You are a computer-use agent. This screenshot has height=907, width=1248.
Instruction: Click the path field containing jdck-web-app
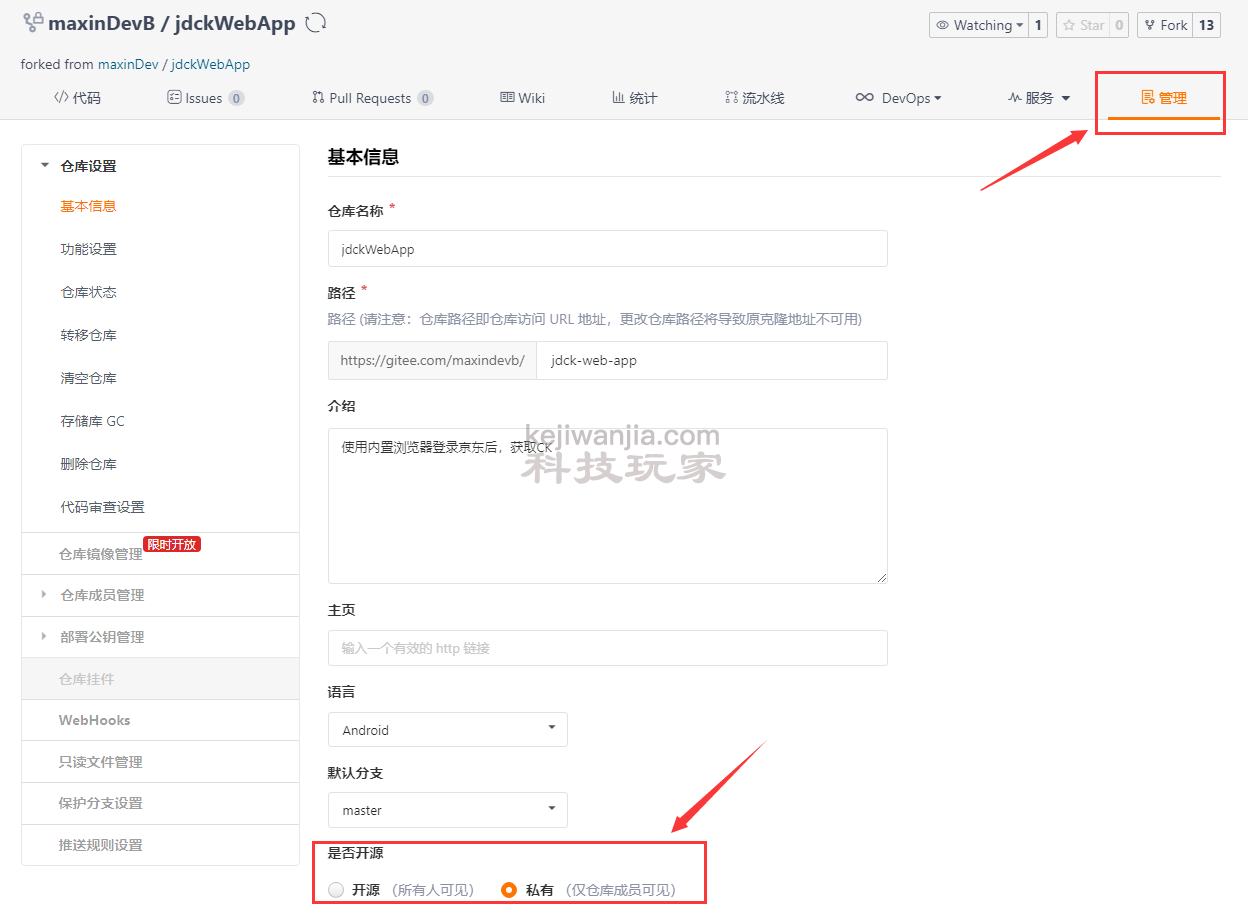(711, 360)
